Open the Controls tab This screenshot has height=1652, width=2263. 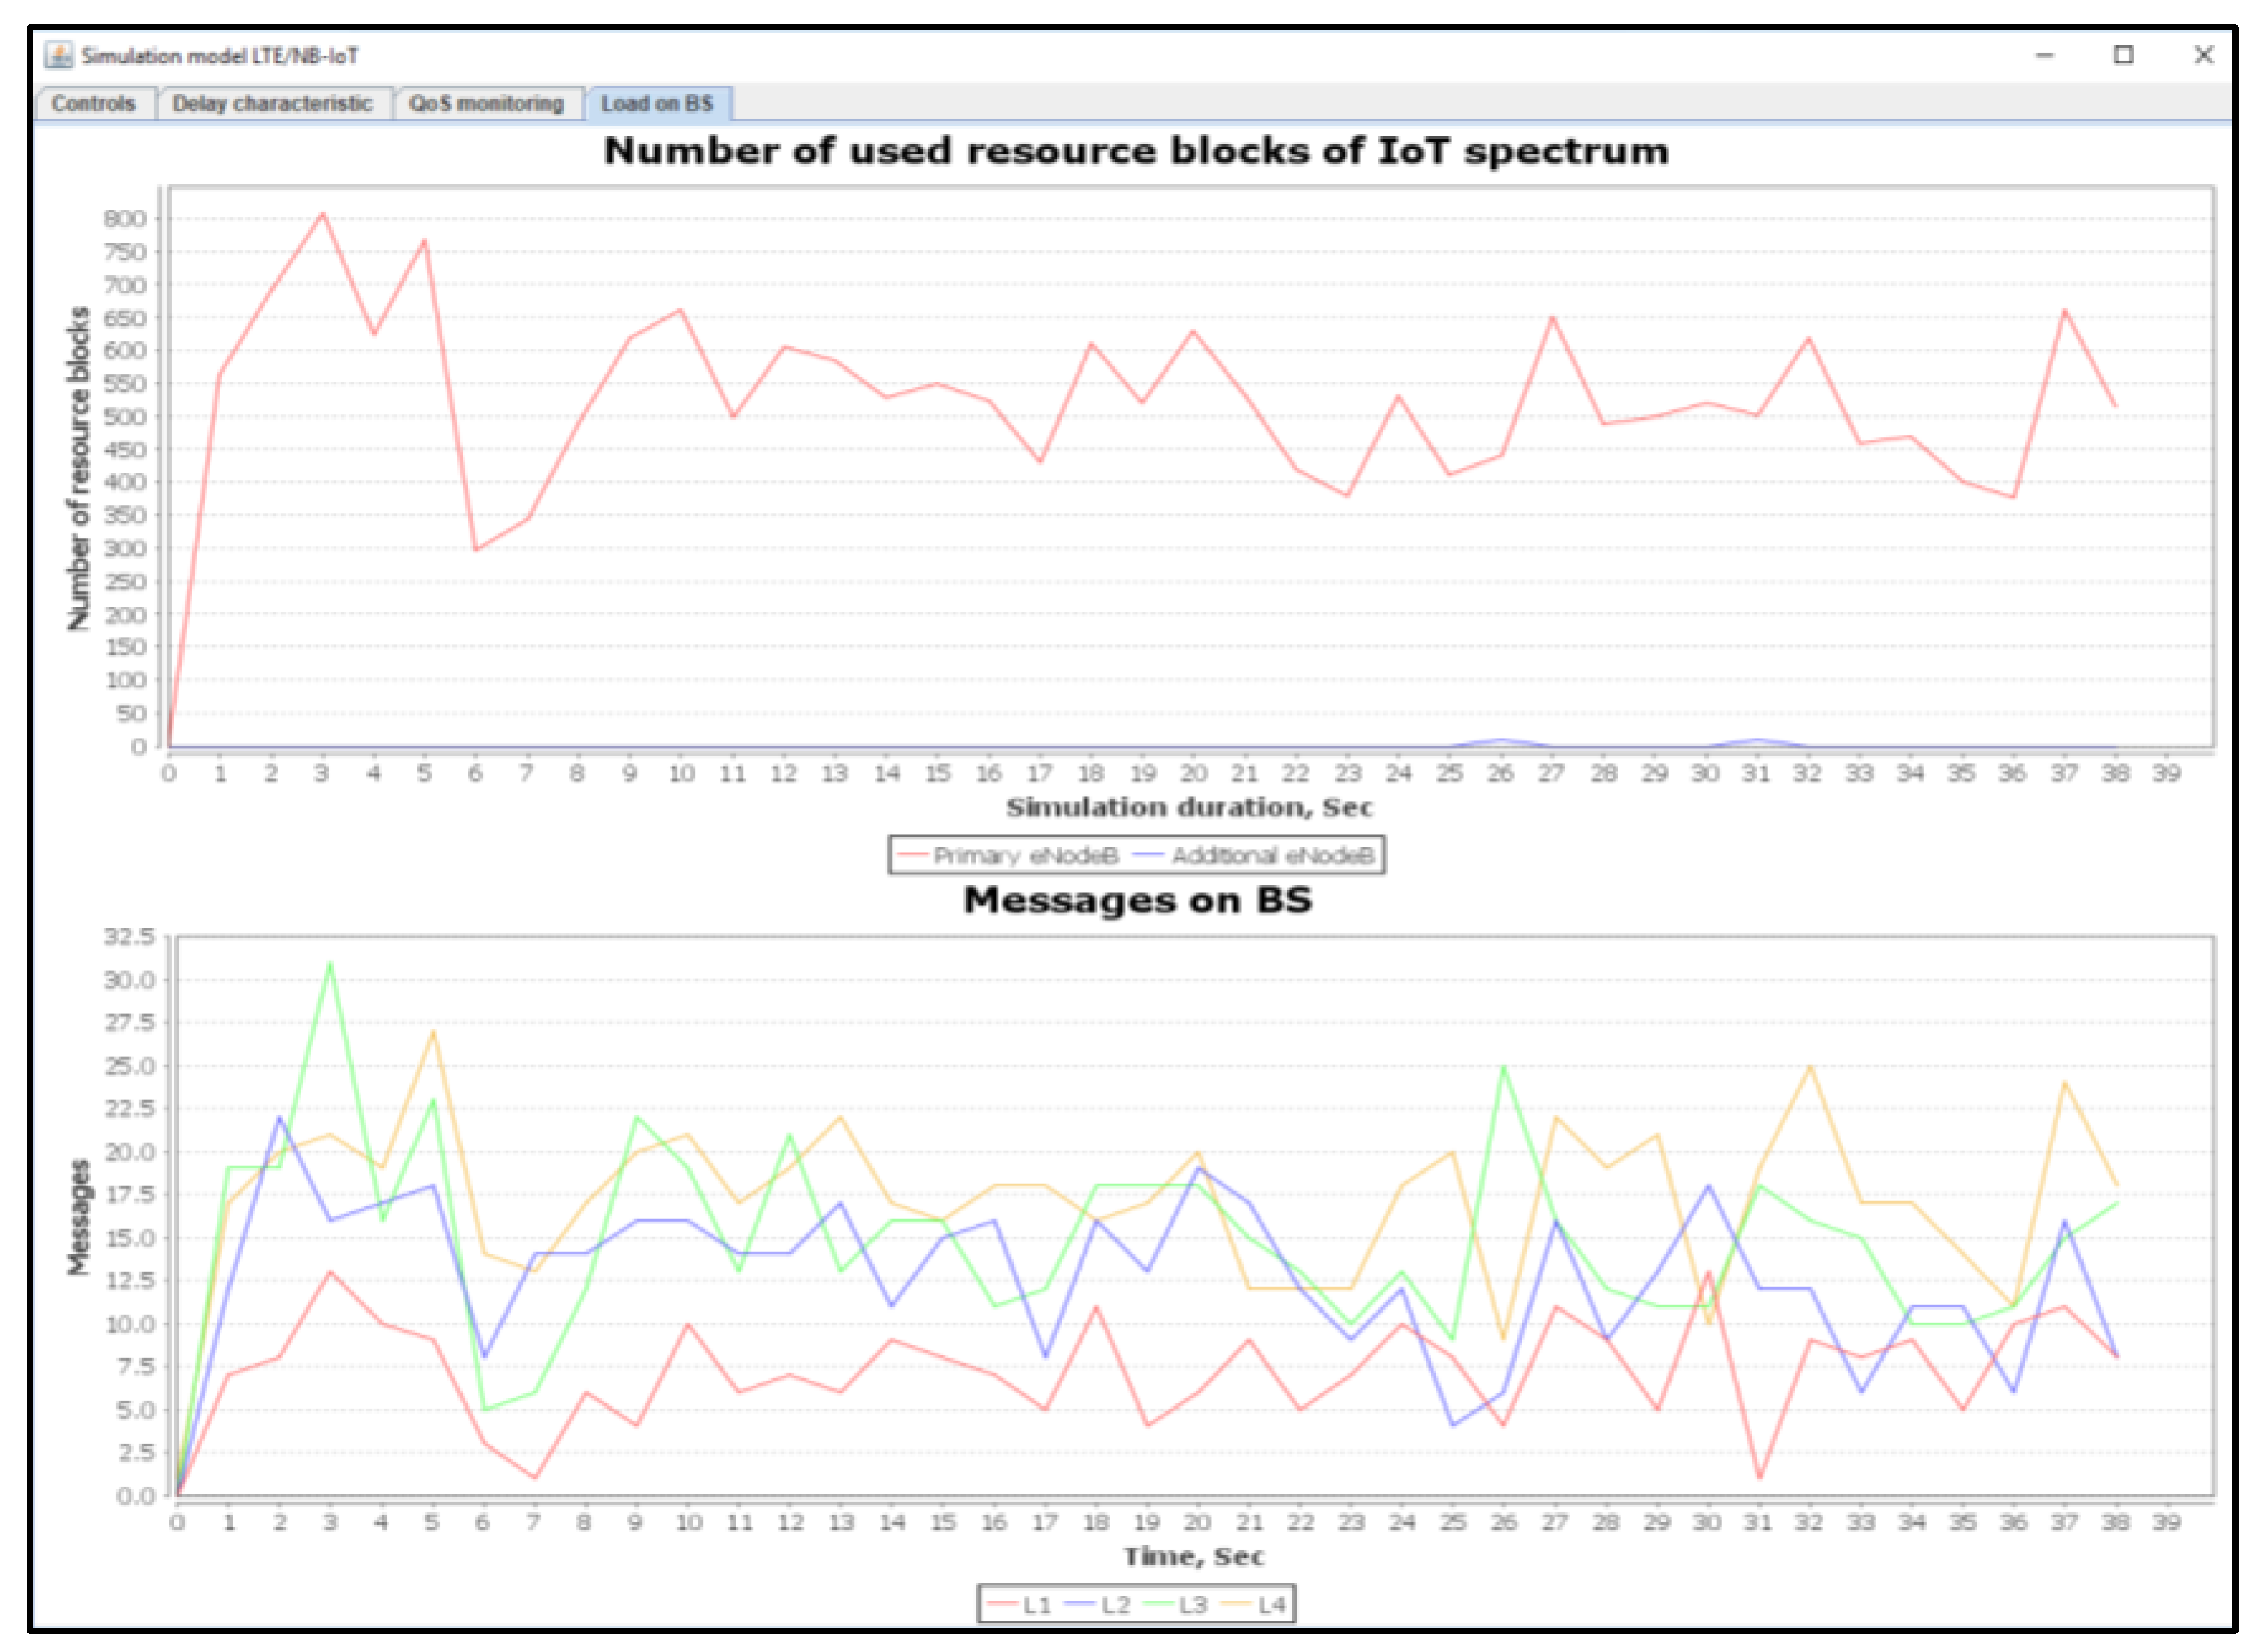93,104
